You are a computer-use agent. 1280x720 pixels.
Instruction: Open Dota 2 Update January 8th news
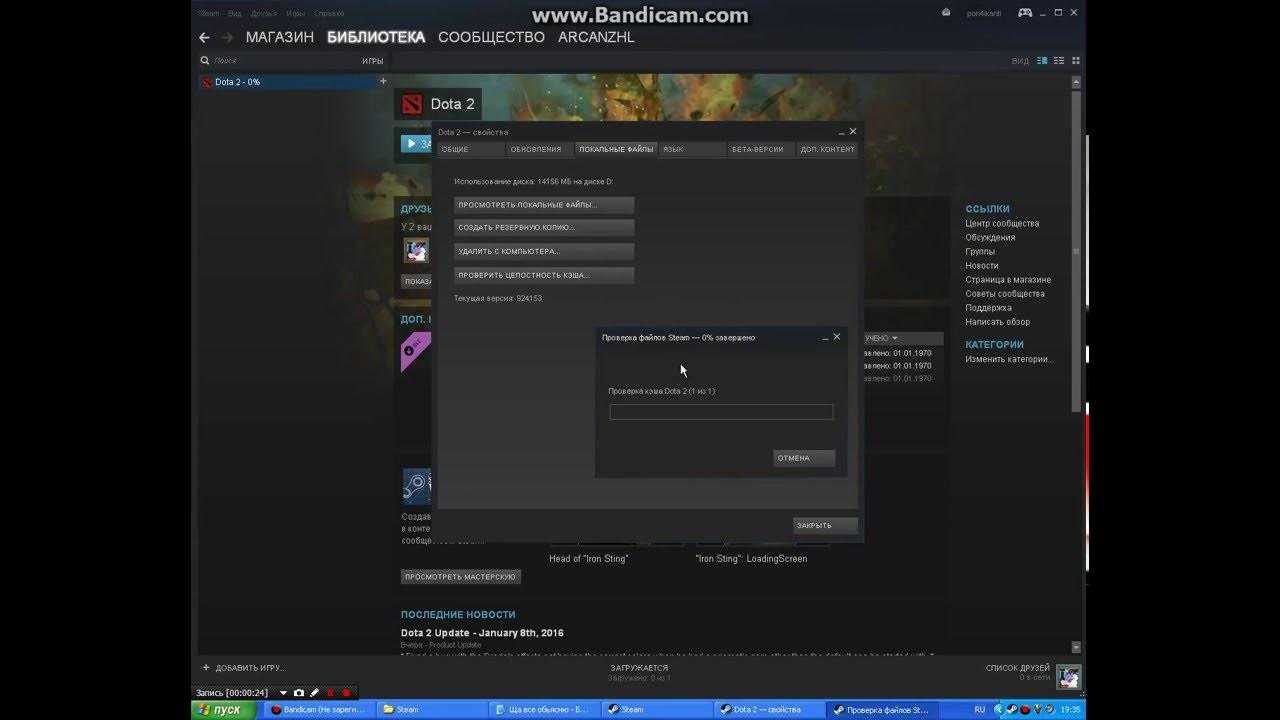pos(482,633)
